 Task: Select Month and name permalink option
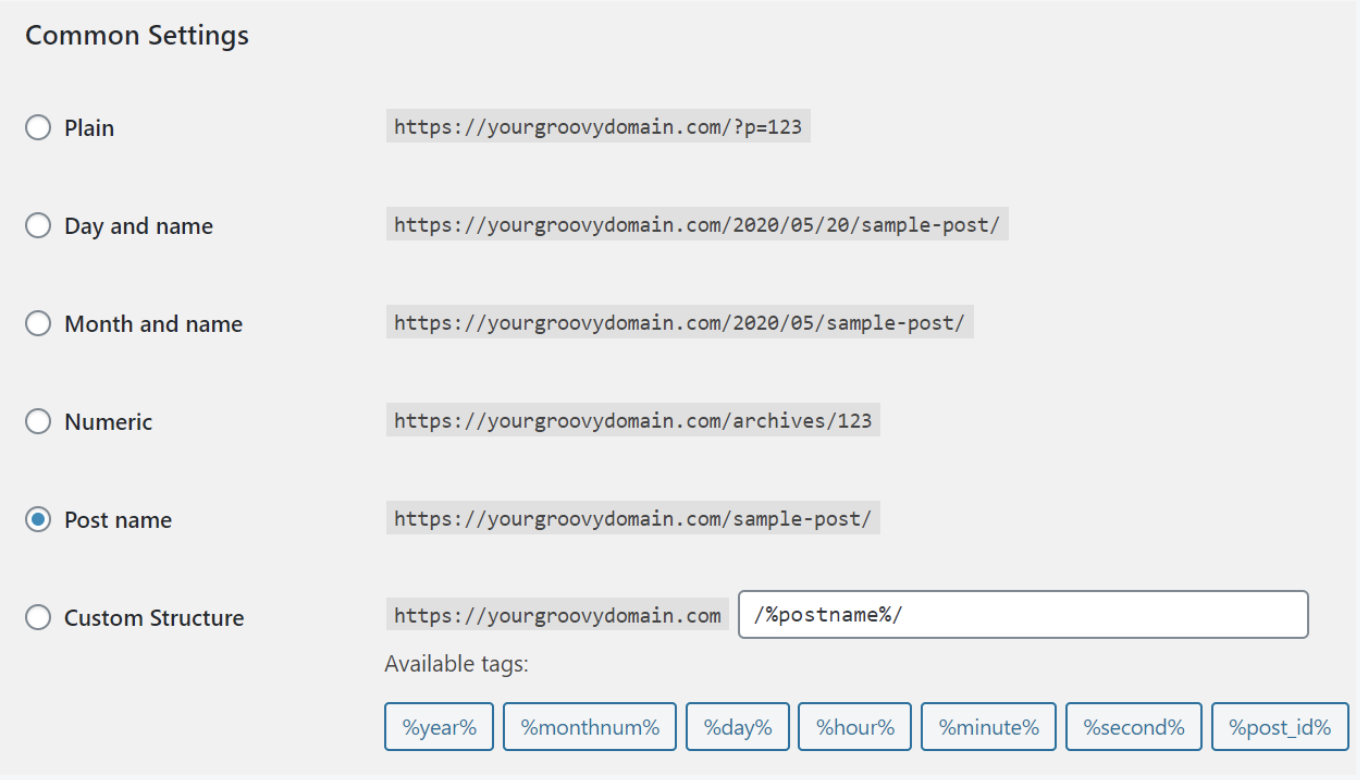pos(38,324)
